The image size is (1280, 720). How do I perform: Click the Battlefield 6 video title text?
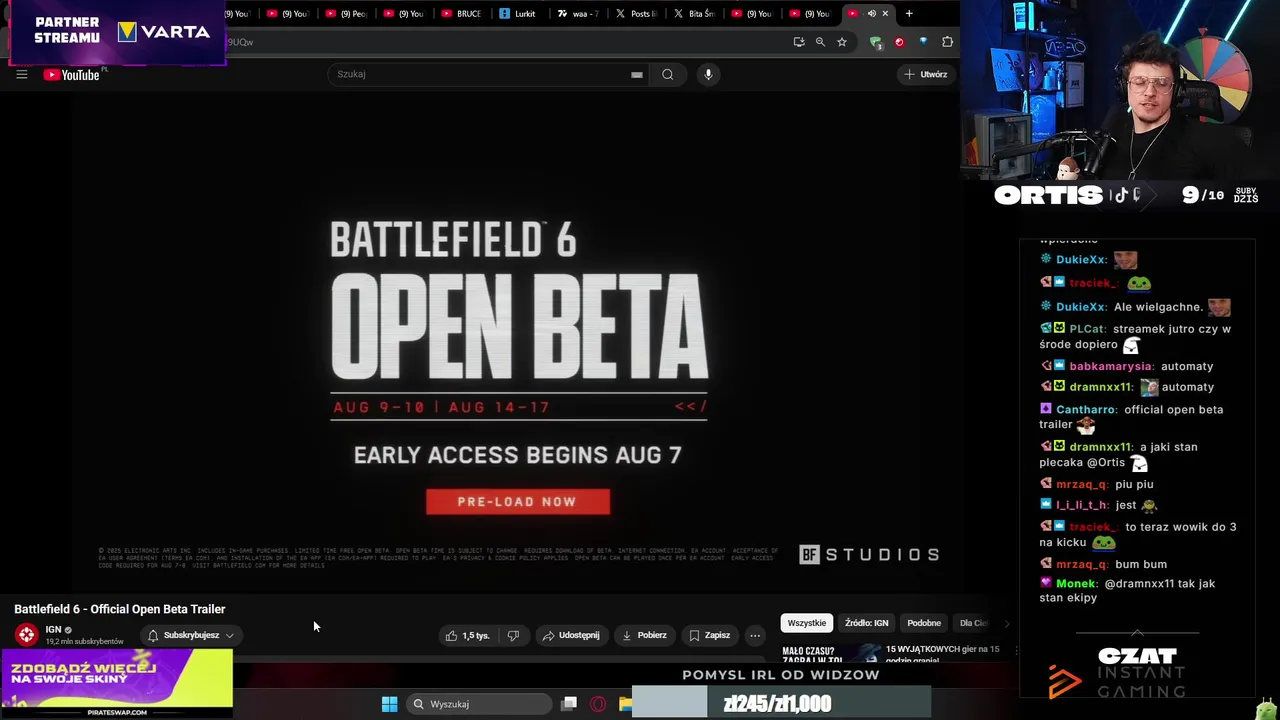[x=119, y=609]
